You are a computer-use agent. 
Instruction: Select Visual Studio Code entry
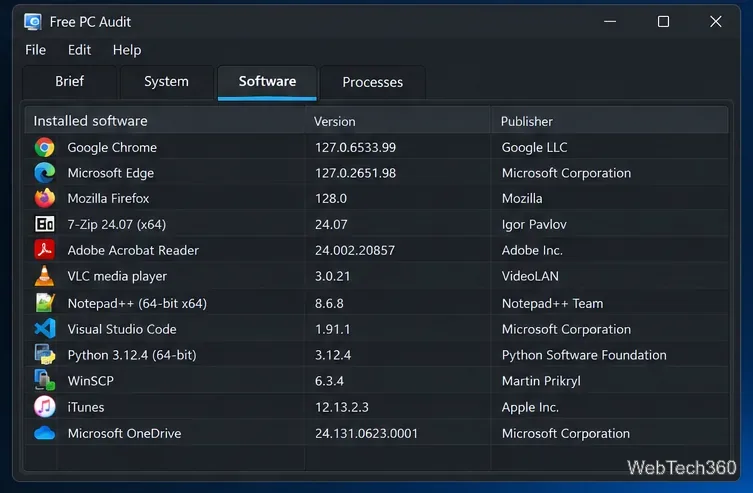[x=122, y=329]
